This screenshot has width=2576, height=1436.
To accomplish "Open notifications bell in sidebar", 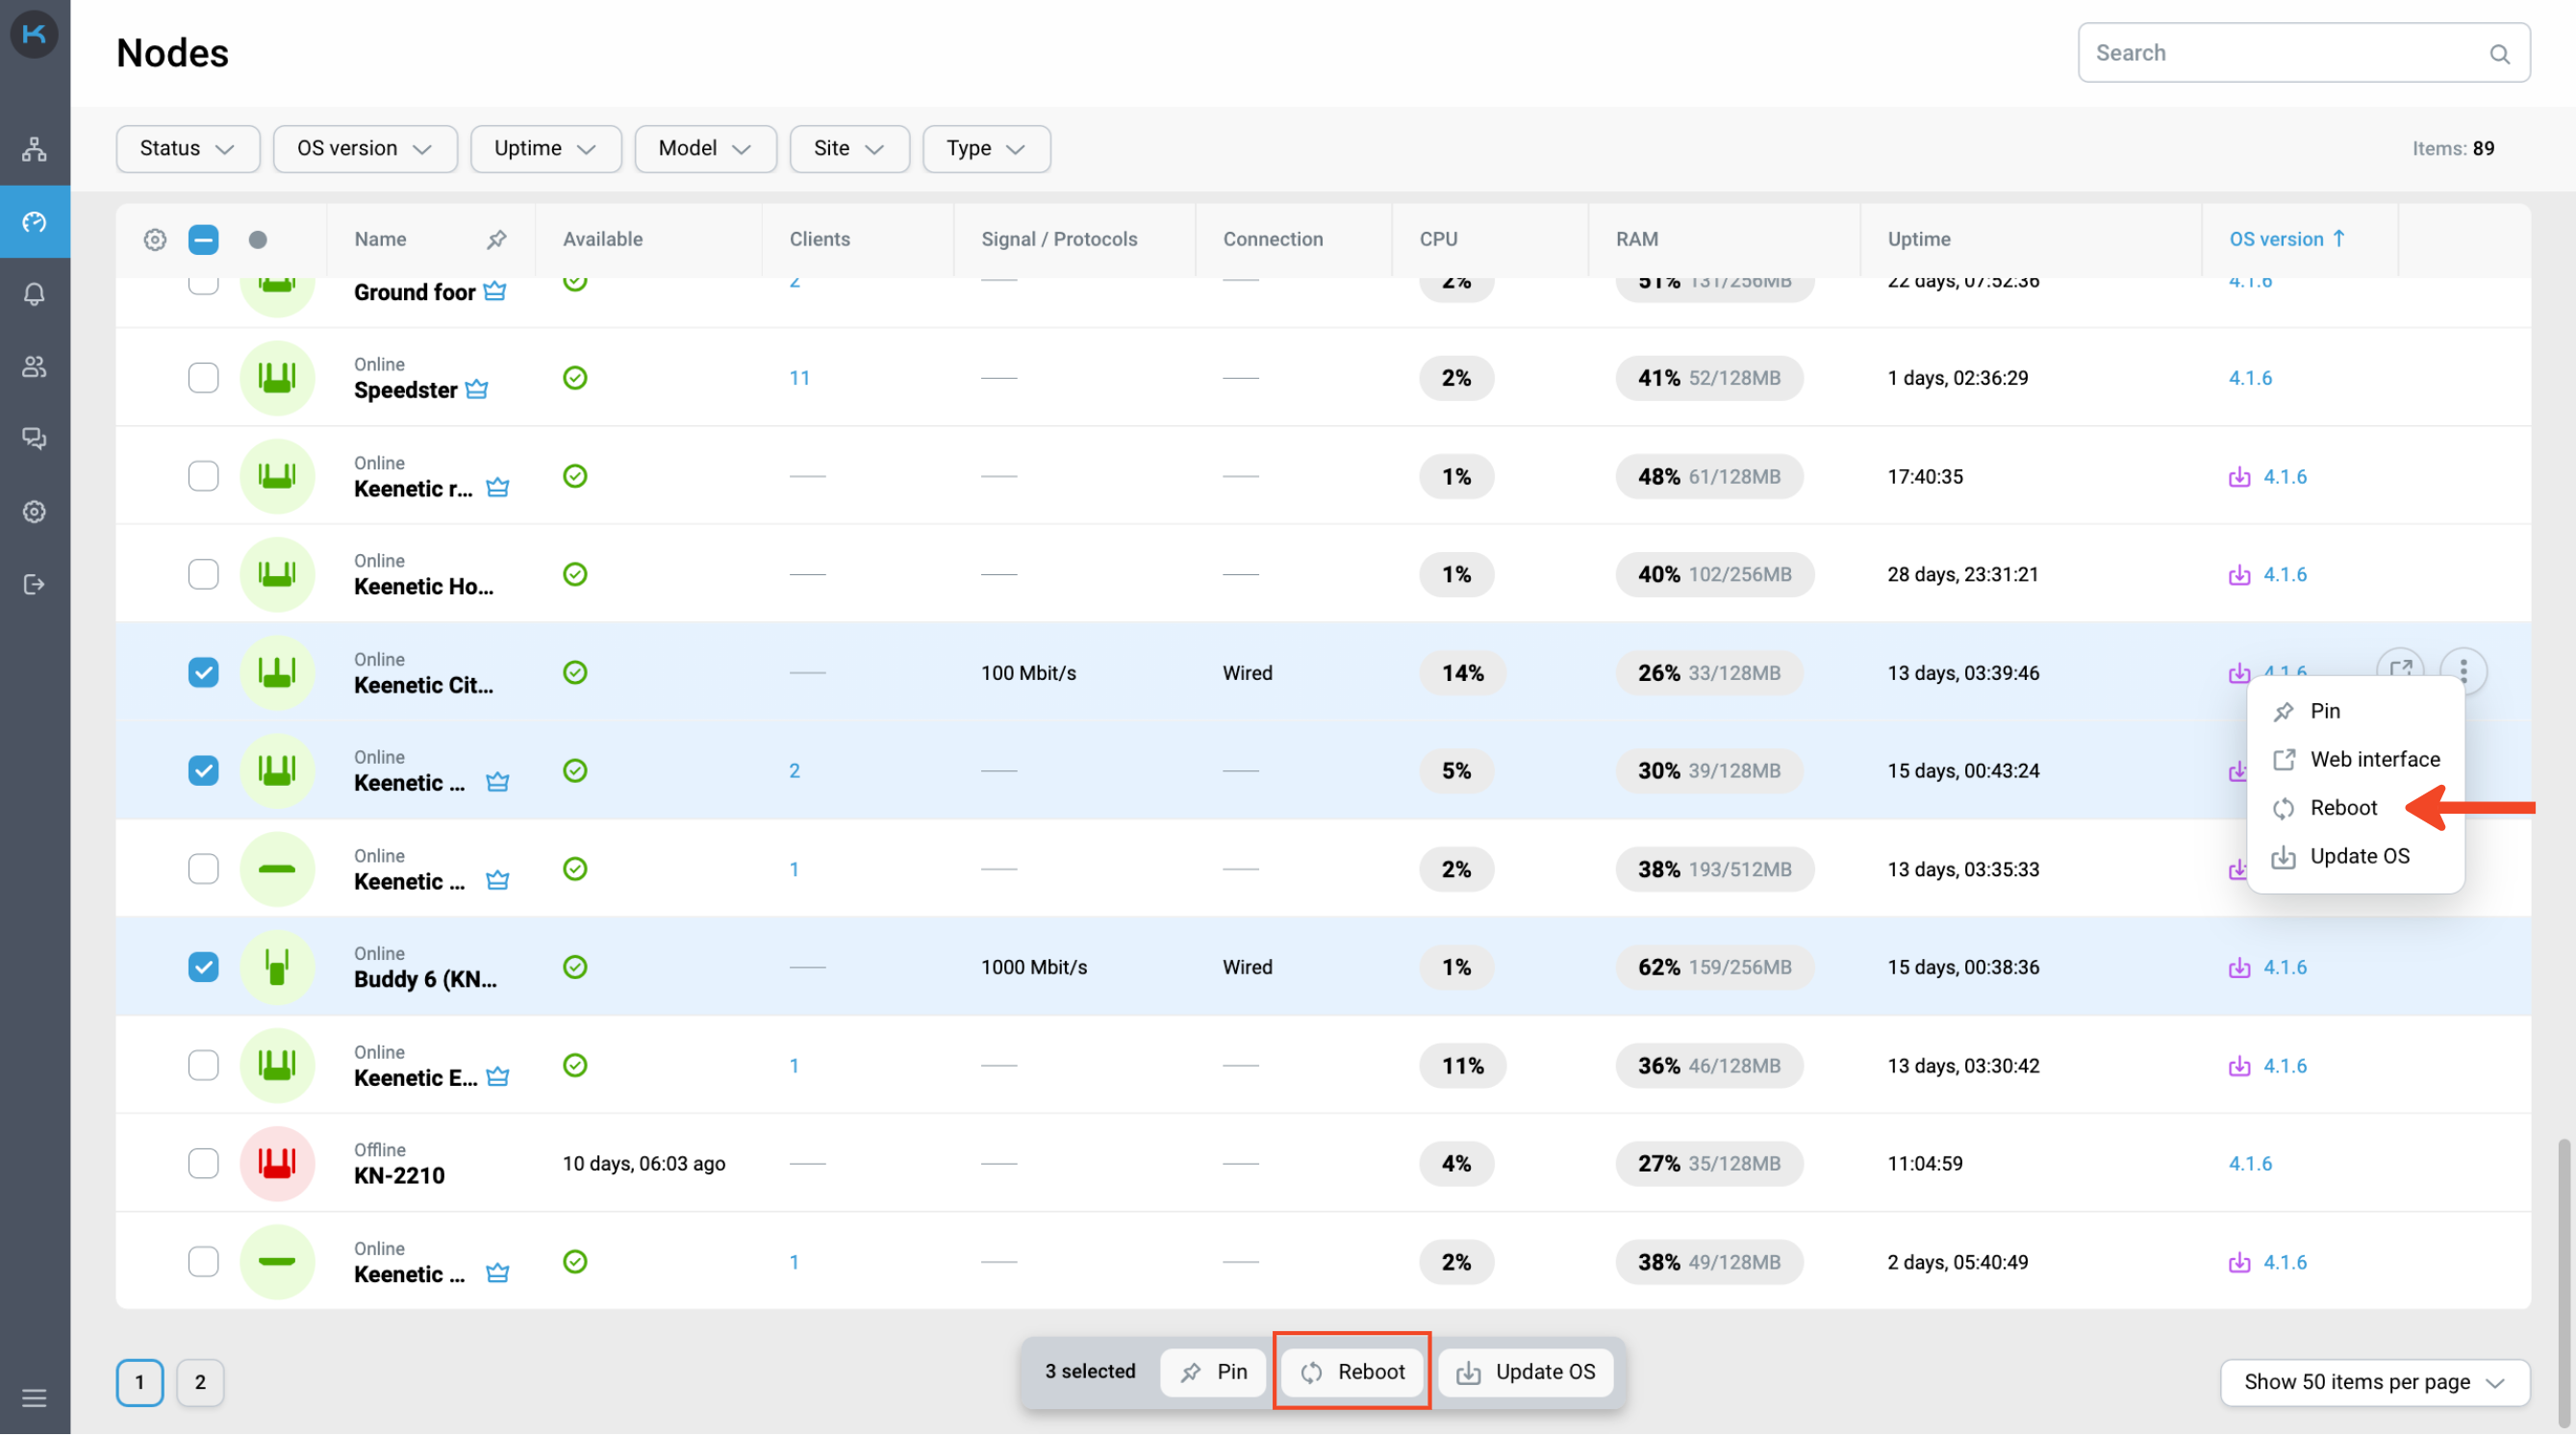I will (x=34, y=294).
